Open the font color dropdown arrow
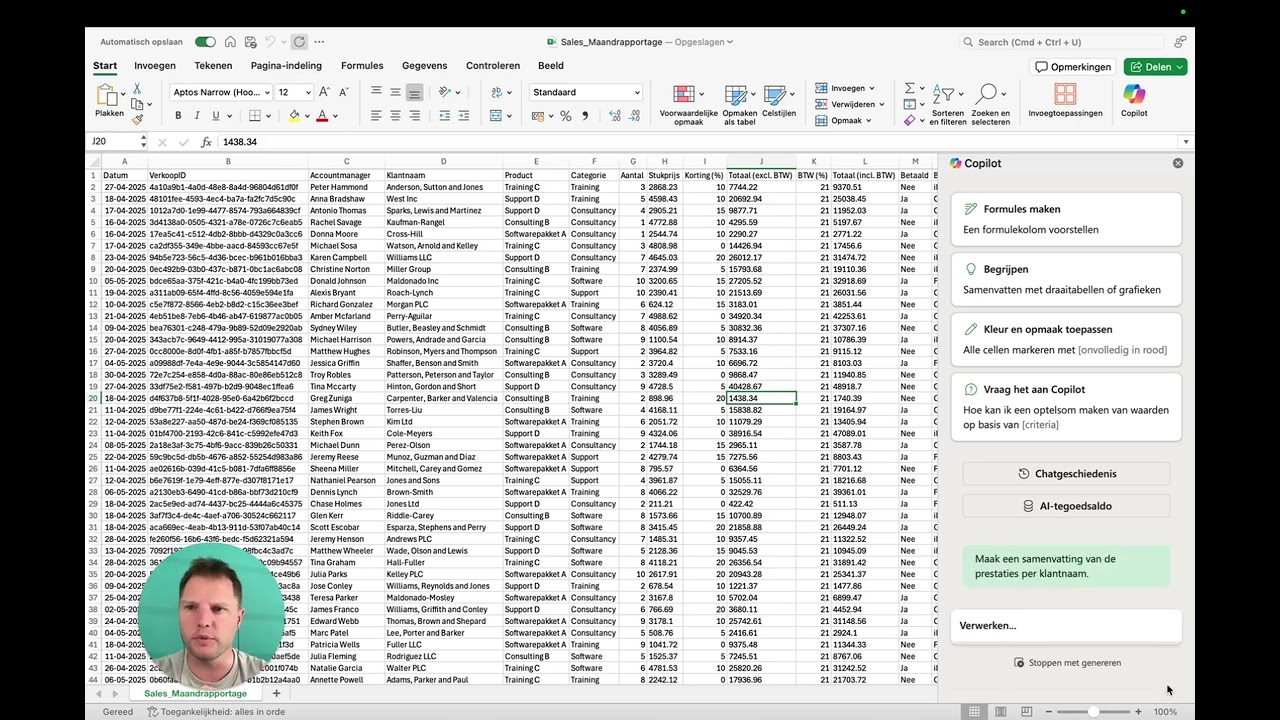Image resolution: width=1280 pixels, height=720 pixels. tap(334, 117)
